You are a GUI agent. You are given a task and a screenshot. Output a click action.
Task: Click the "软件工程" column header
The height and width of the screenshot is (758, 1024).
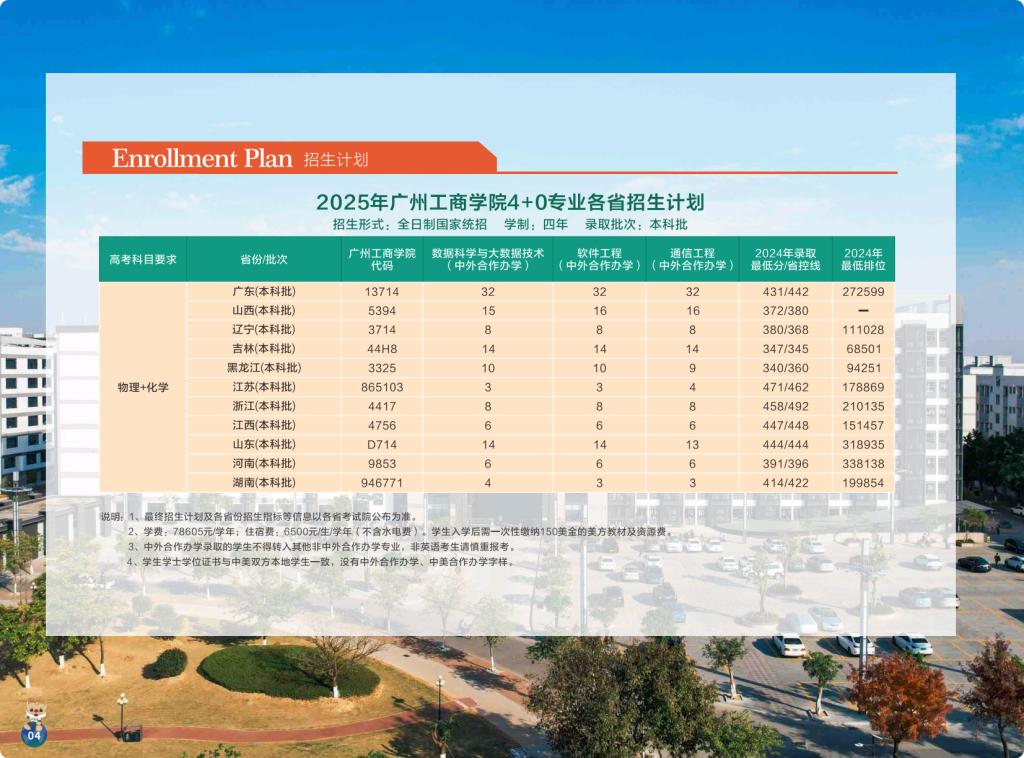600,259
